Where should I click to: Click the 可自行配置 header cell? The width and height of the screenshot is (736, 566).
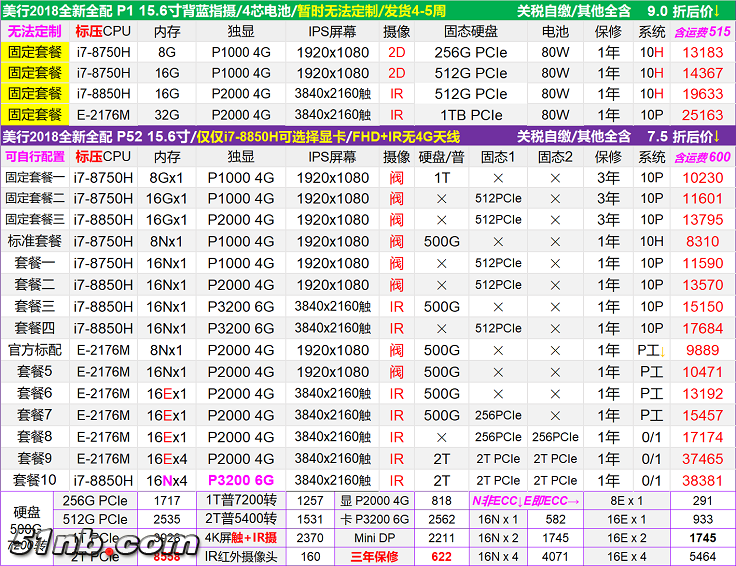click(x=35, y=157)
